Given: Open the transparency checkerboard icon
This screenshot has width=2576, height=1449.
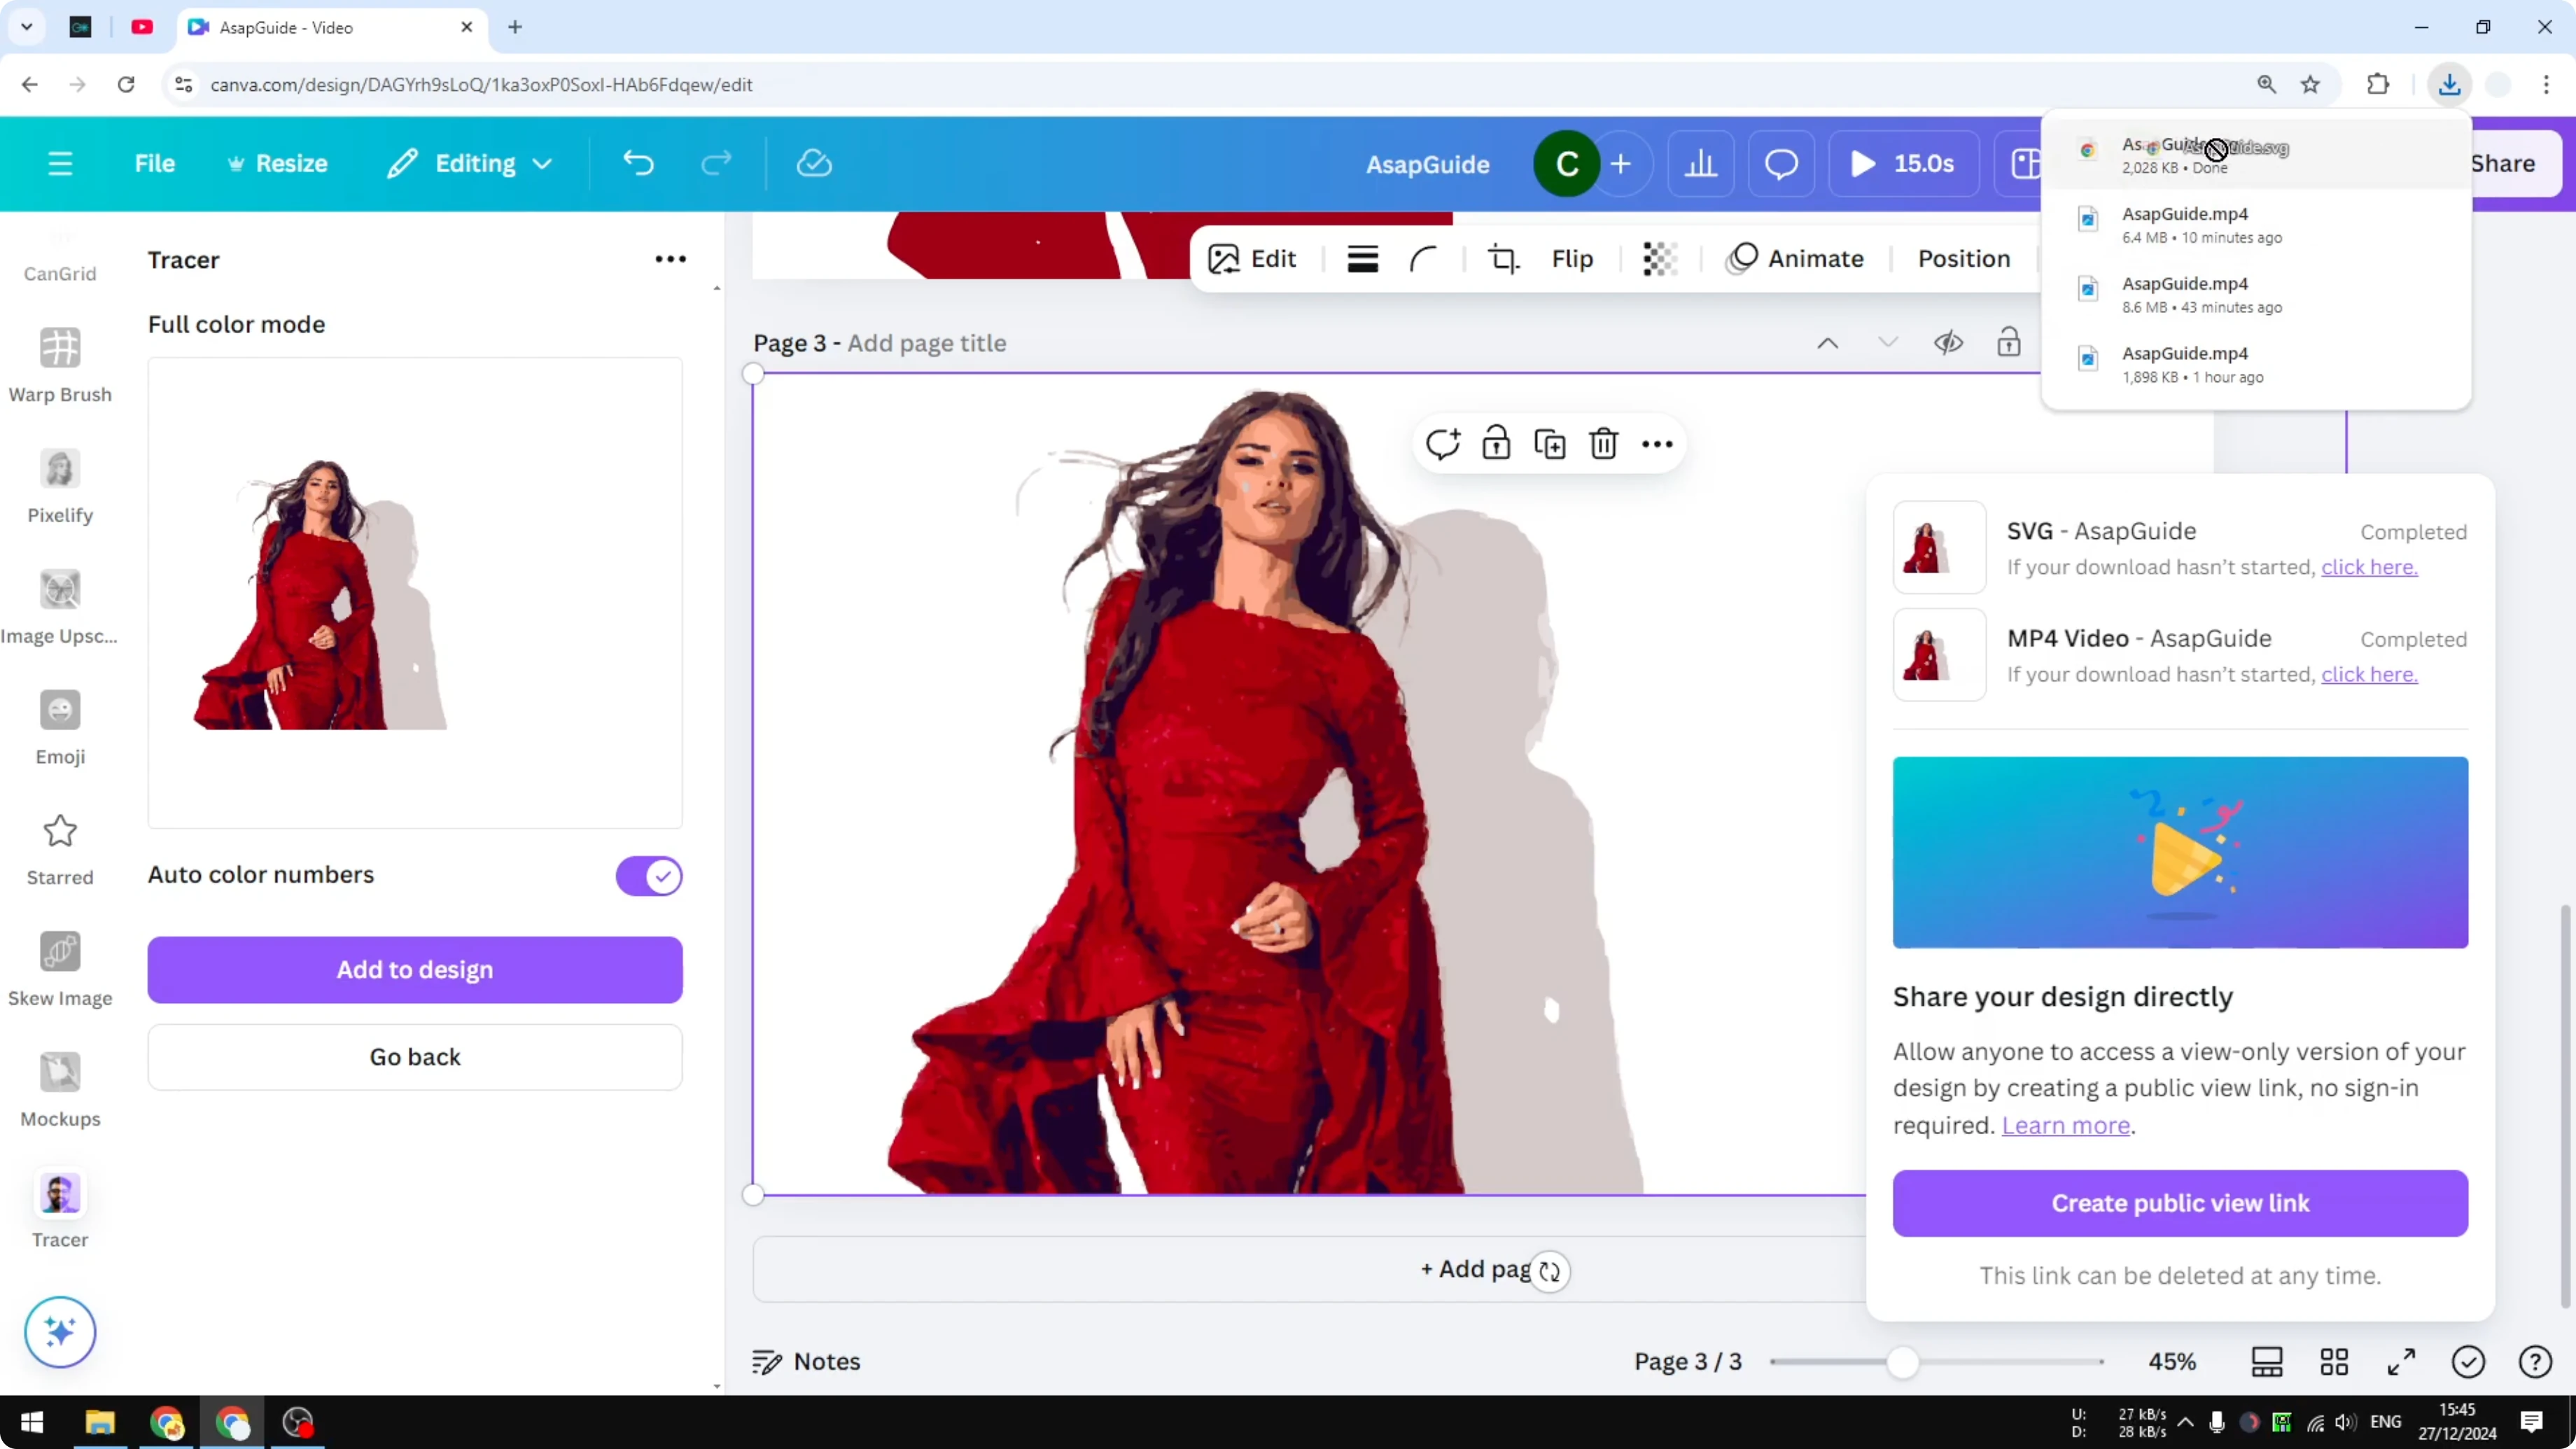Looking at the screenshot, I should [x=1659, y=258].
